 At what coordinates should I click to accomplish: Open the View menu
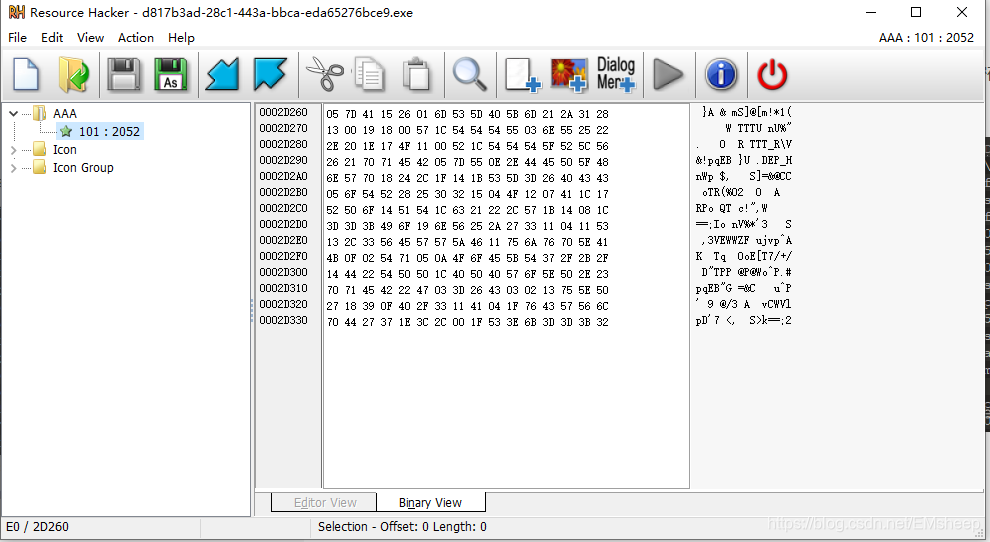90,38
